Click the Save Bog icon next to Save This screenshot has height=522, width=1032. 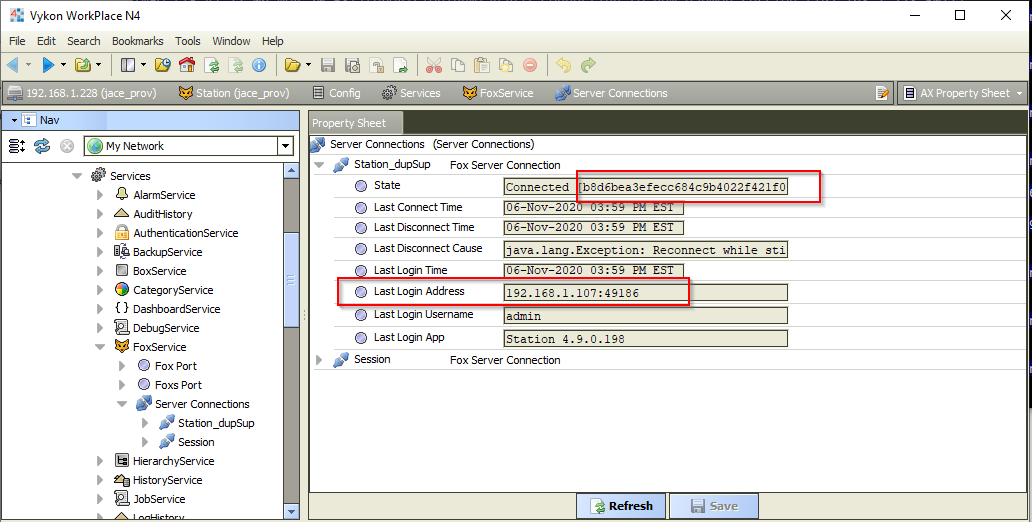click(352, 65)
